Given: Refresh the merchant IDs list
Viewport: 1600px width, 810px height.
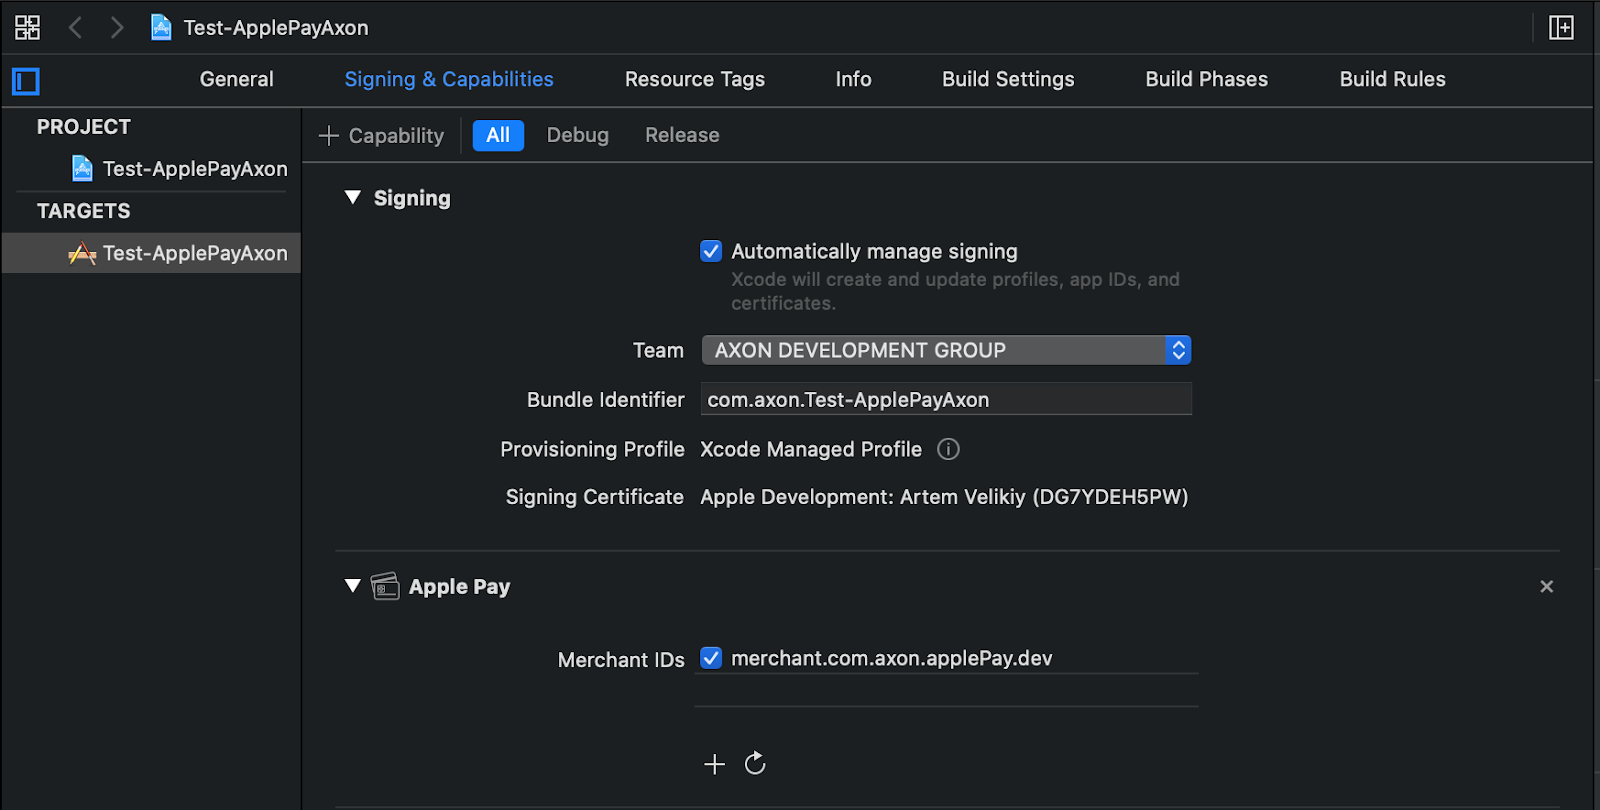Looking at the screenshot, I should point(755,763).
